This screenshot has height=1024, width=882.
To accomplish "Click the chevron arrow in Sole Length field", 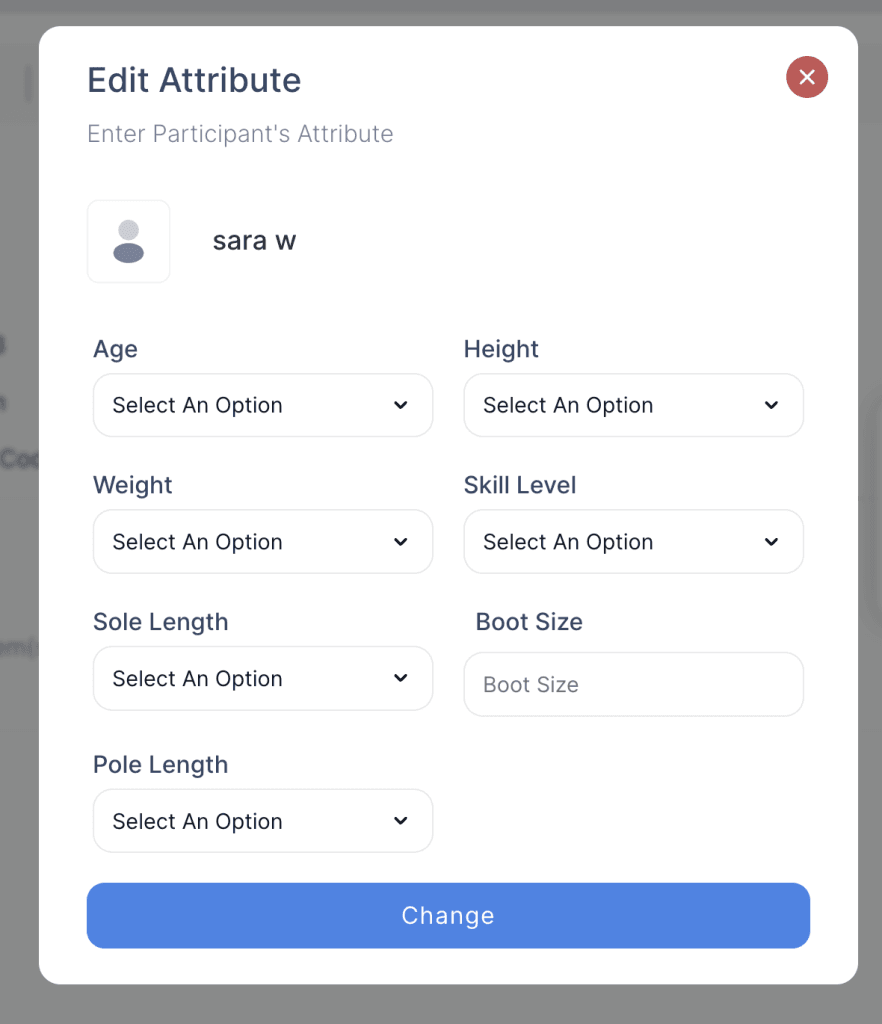I will (401, 678).
